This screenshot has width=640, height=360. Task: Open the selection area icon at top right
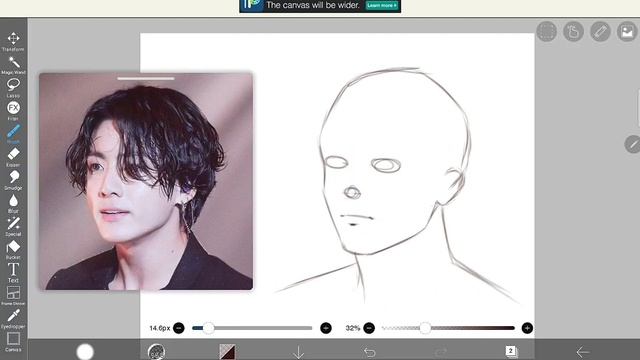547,31
